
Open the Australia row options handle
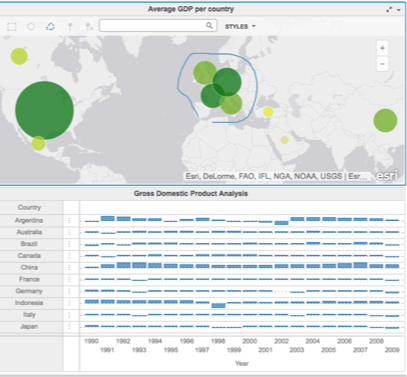click(69, 232)
